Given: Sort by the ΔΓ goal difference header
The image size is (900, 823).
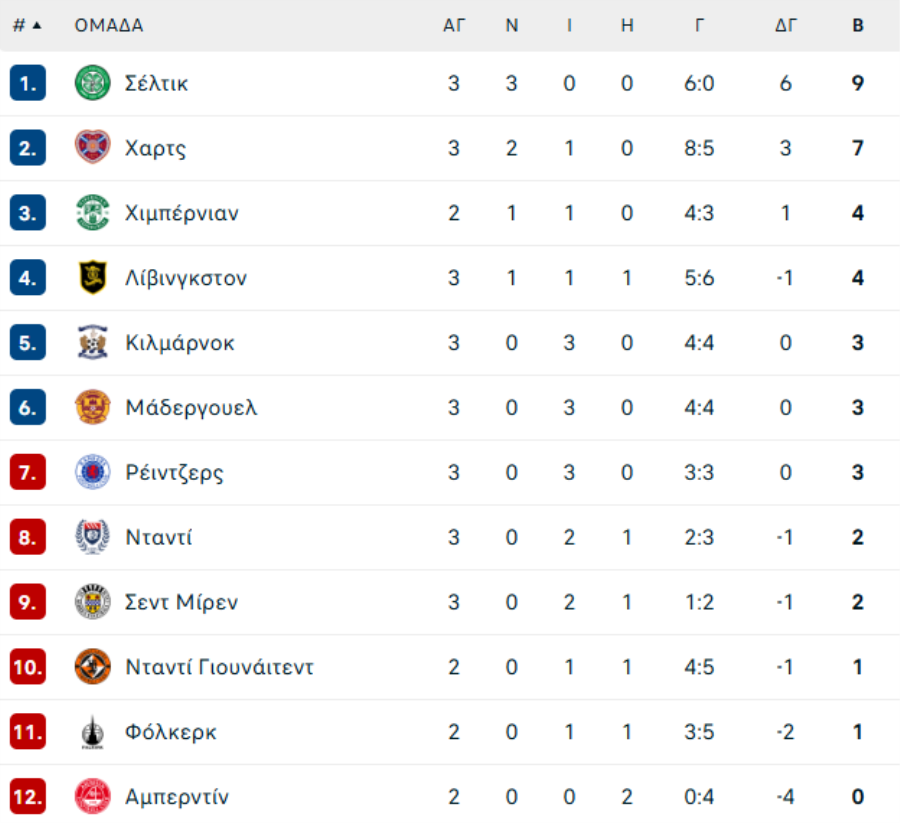Looking at the screenshot, I should click(786, 25).
